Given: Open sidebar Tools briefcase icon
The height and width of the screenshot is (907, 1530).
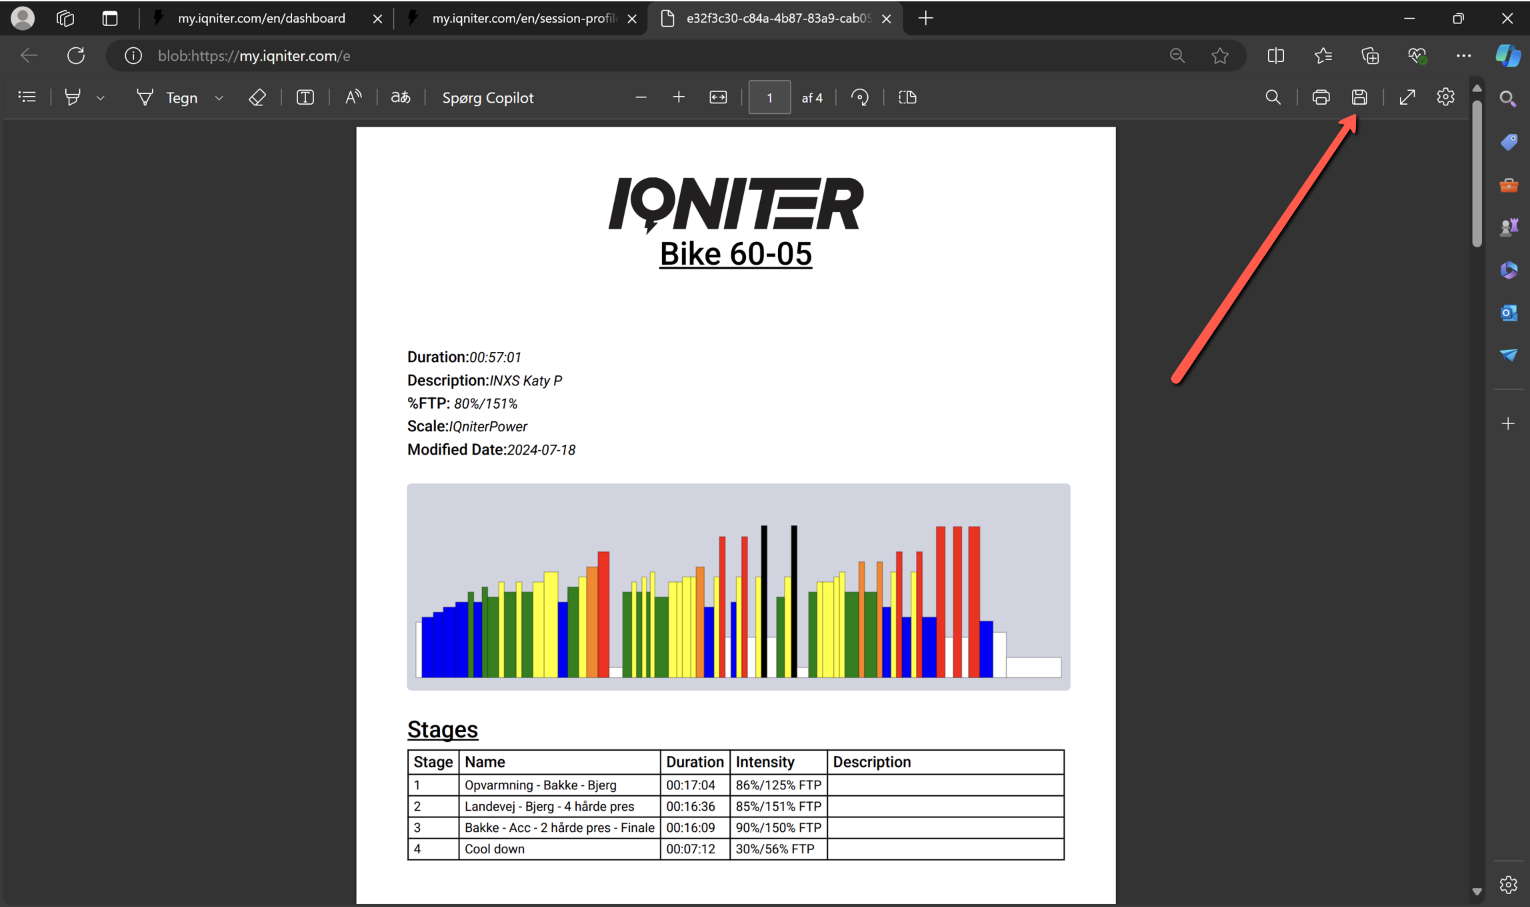Looking at the screenshot, I should click(1508, 185).
